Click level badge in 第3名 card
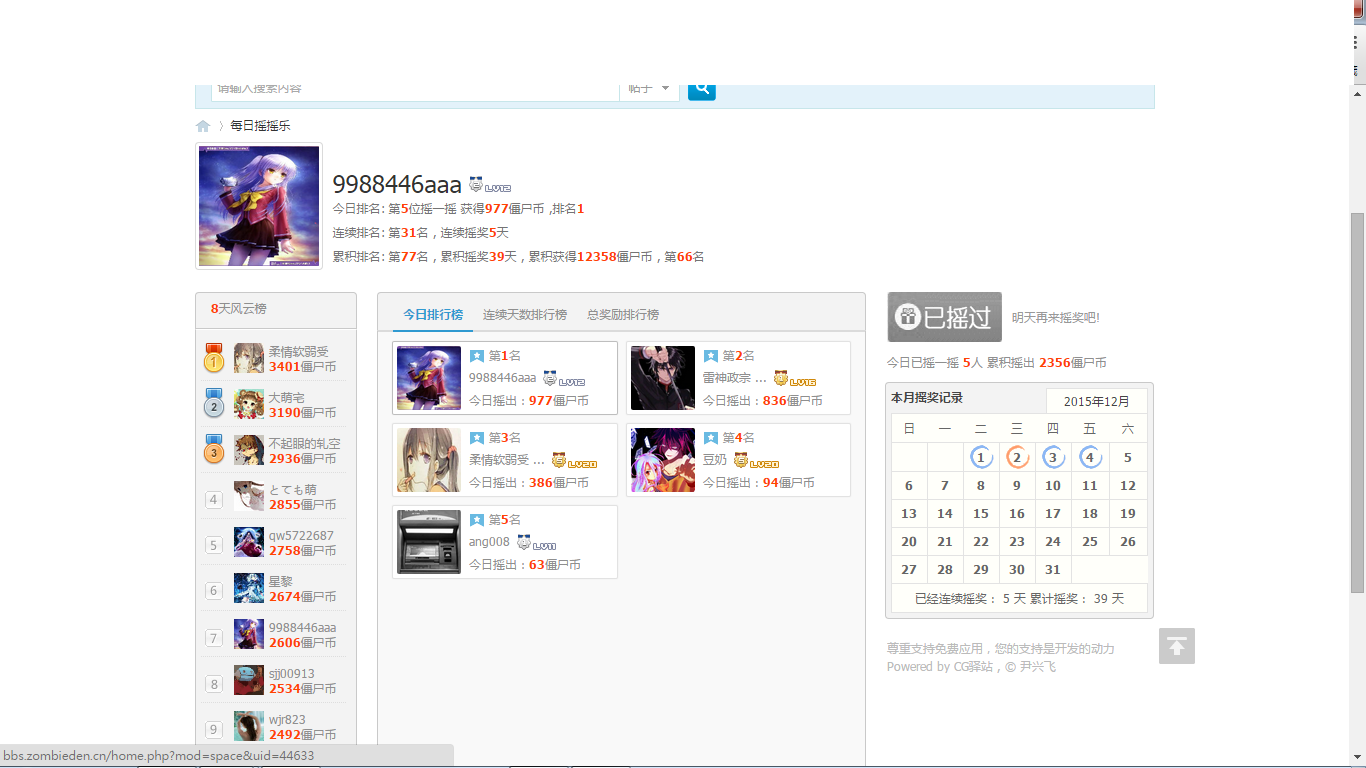The width and height of the screenshot is (1366, 768). (x=574, y=461)
